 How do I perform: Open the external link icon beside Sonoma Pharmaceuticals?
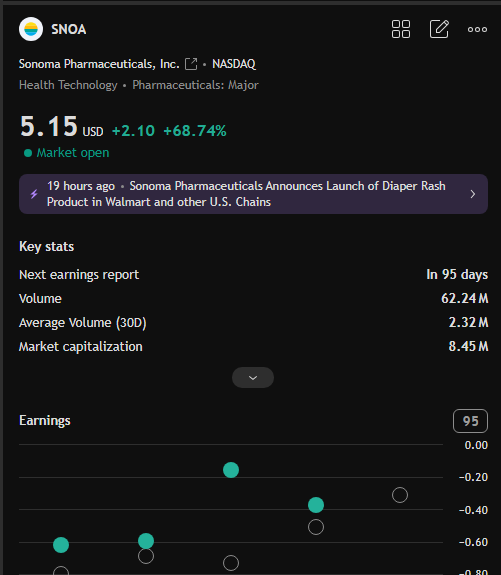coord(191,64)
